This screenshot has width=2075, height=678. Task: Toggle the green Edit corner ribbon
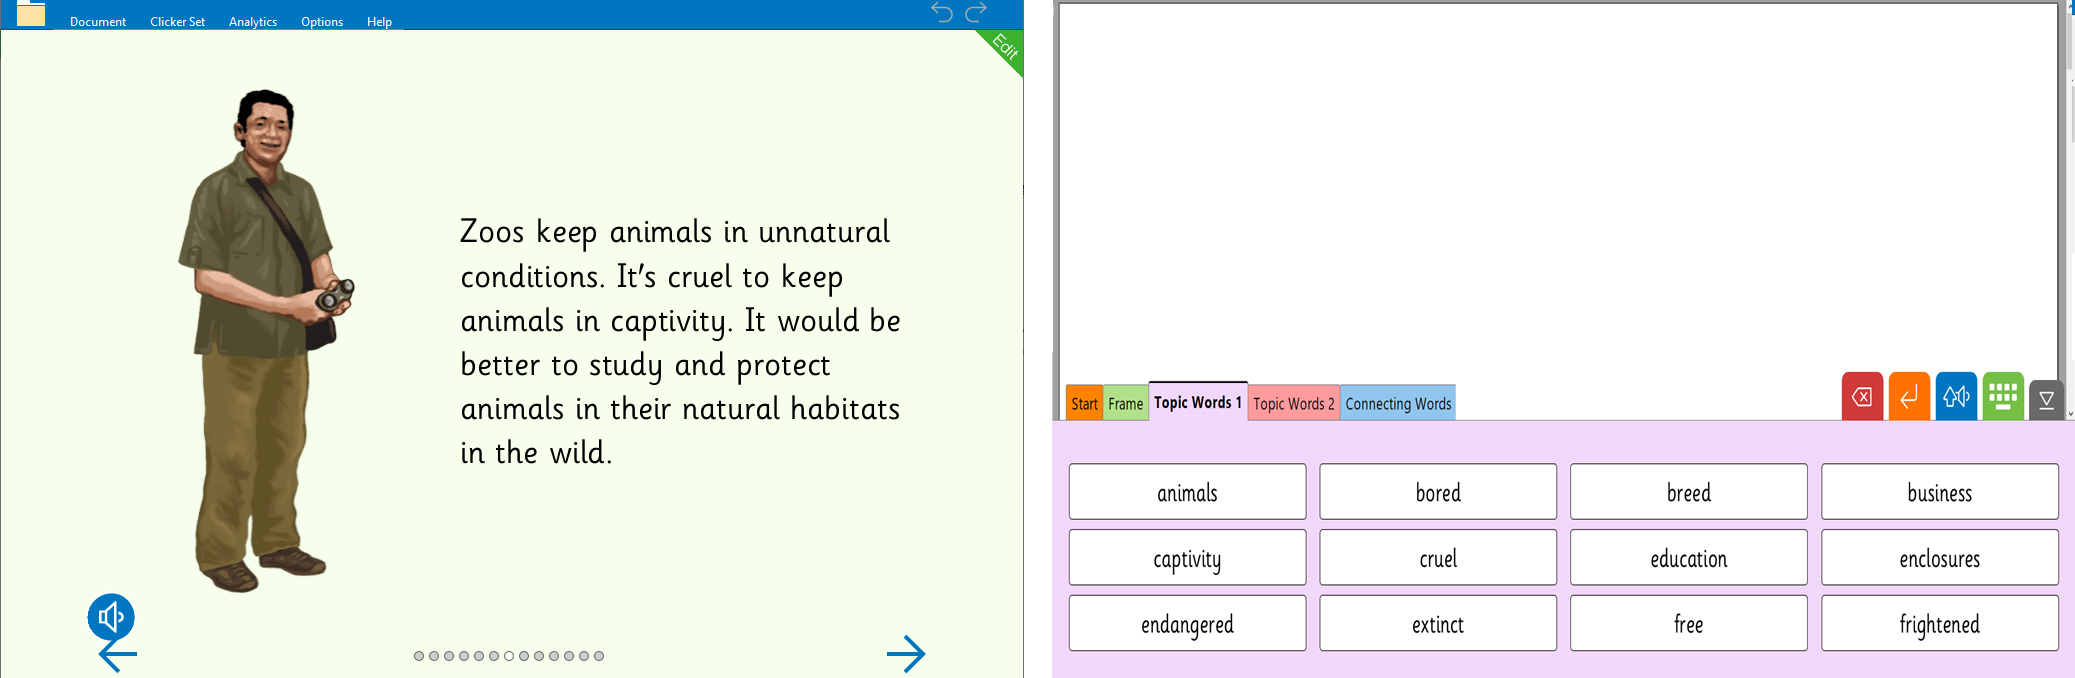1004,46
